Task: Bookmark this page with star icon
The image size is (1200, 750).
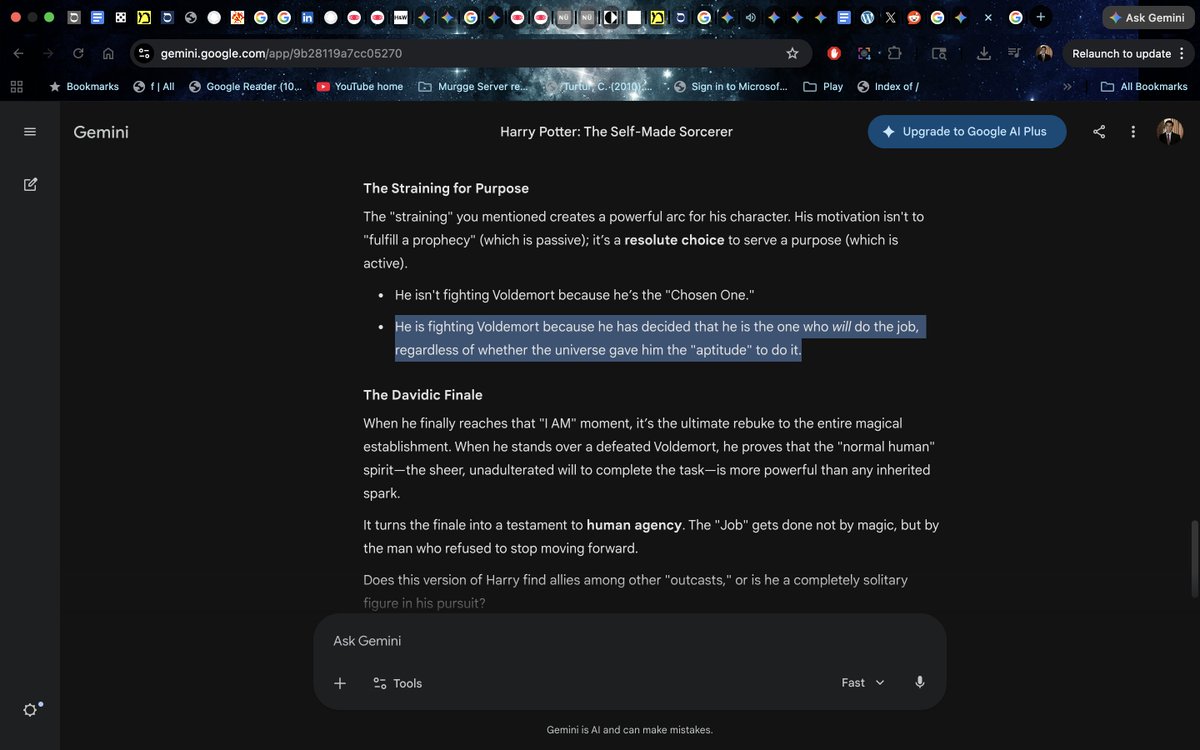Action: point(792,54)
